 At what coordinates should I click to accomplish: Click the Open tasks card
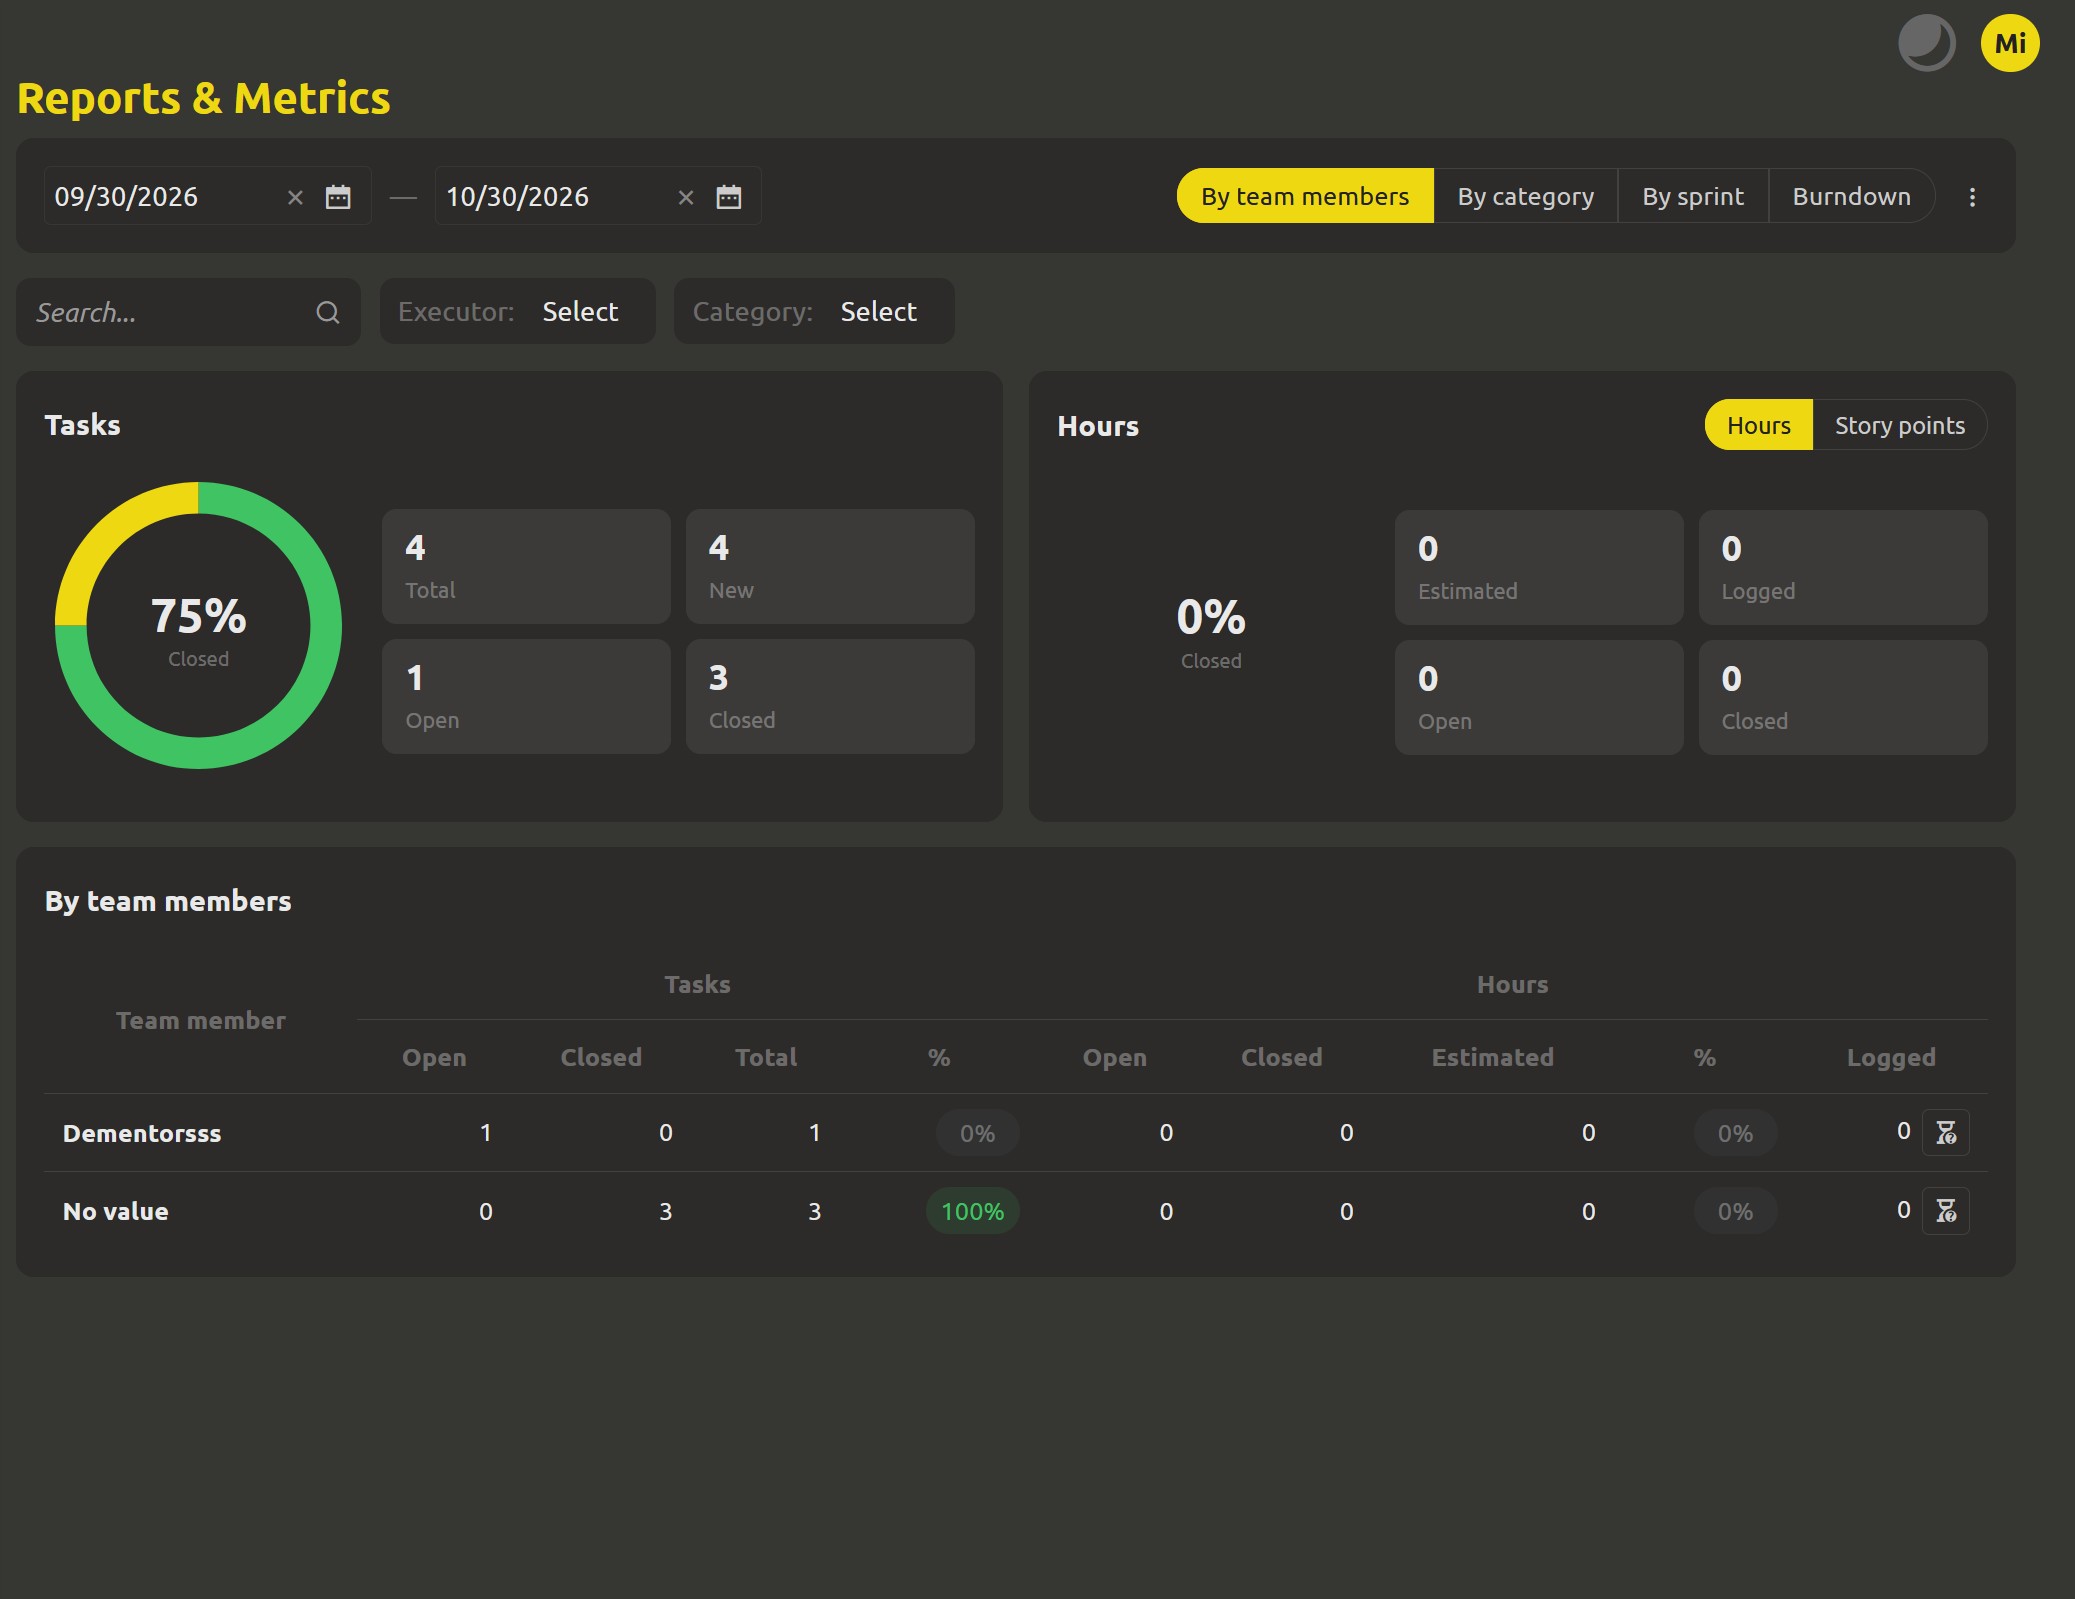526,696
